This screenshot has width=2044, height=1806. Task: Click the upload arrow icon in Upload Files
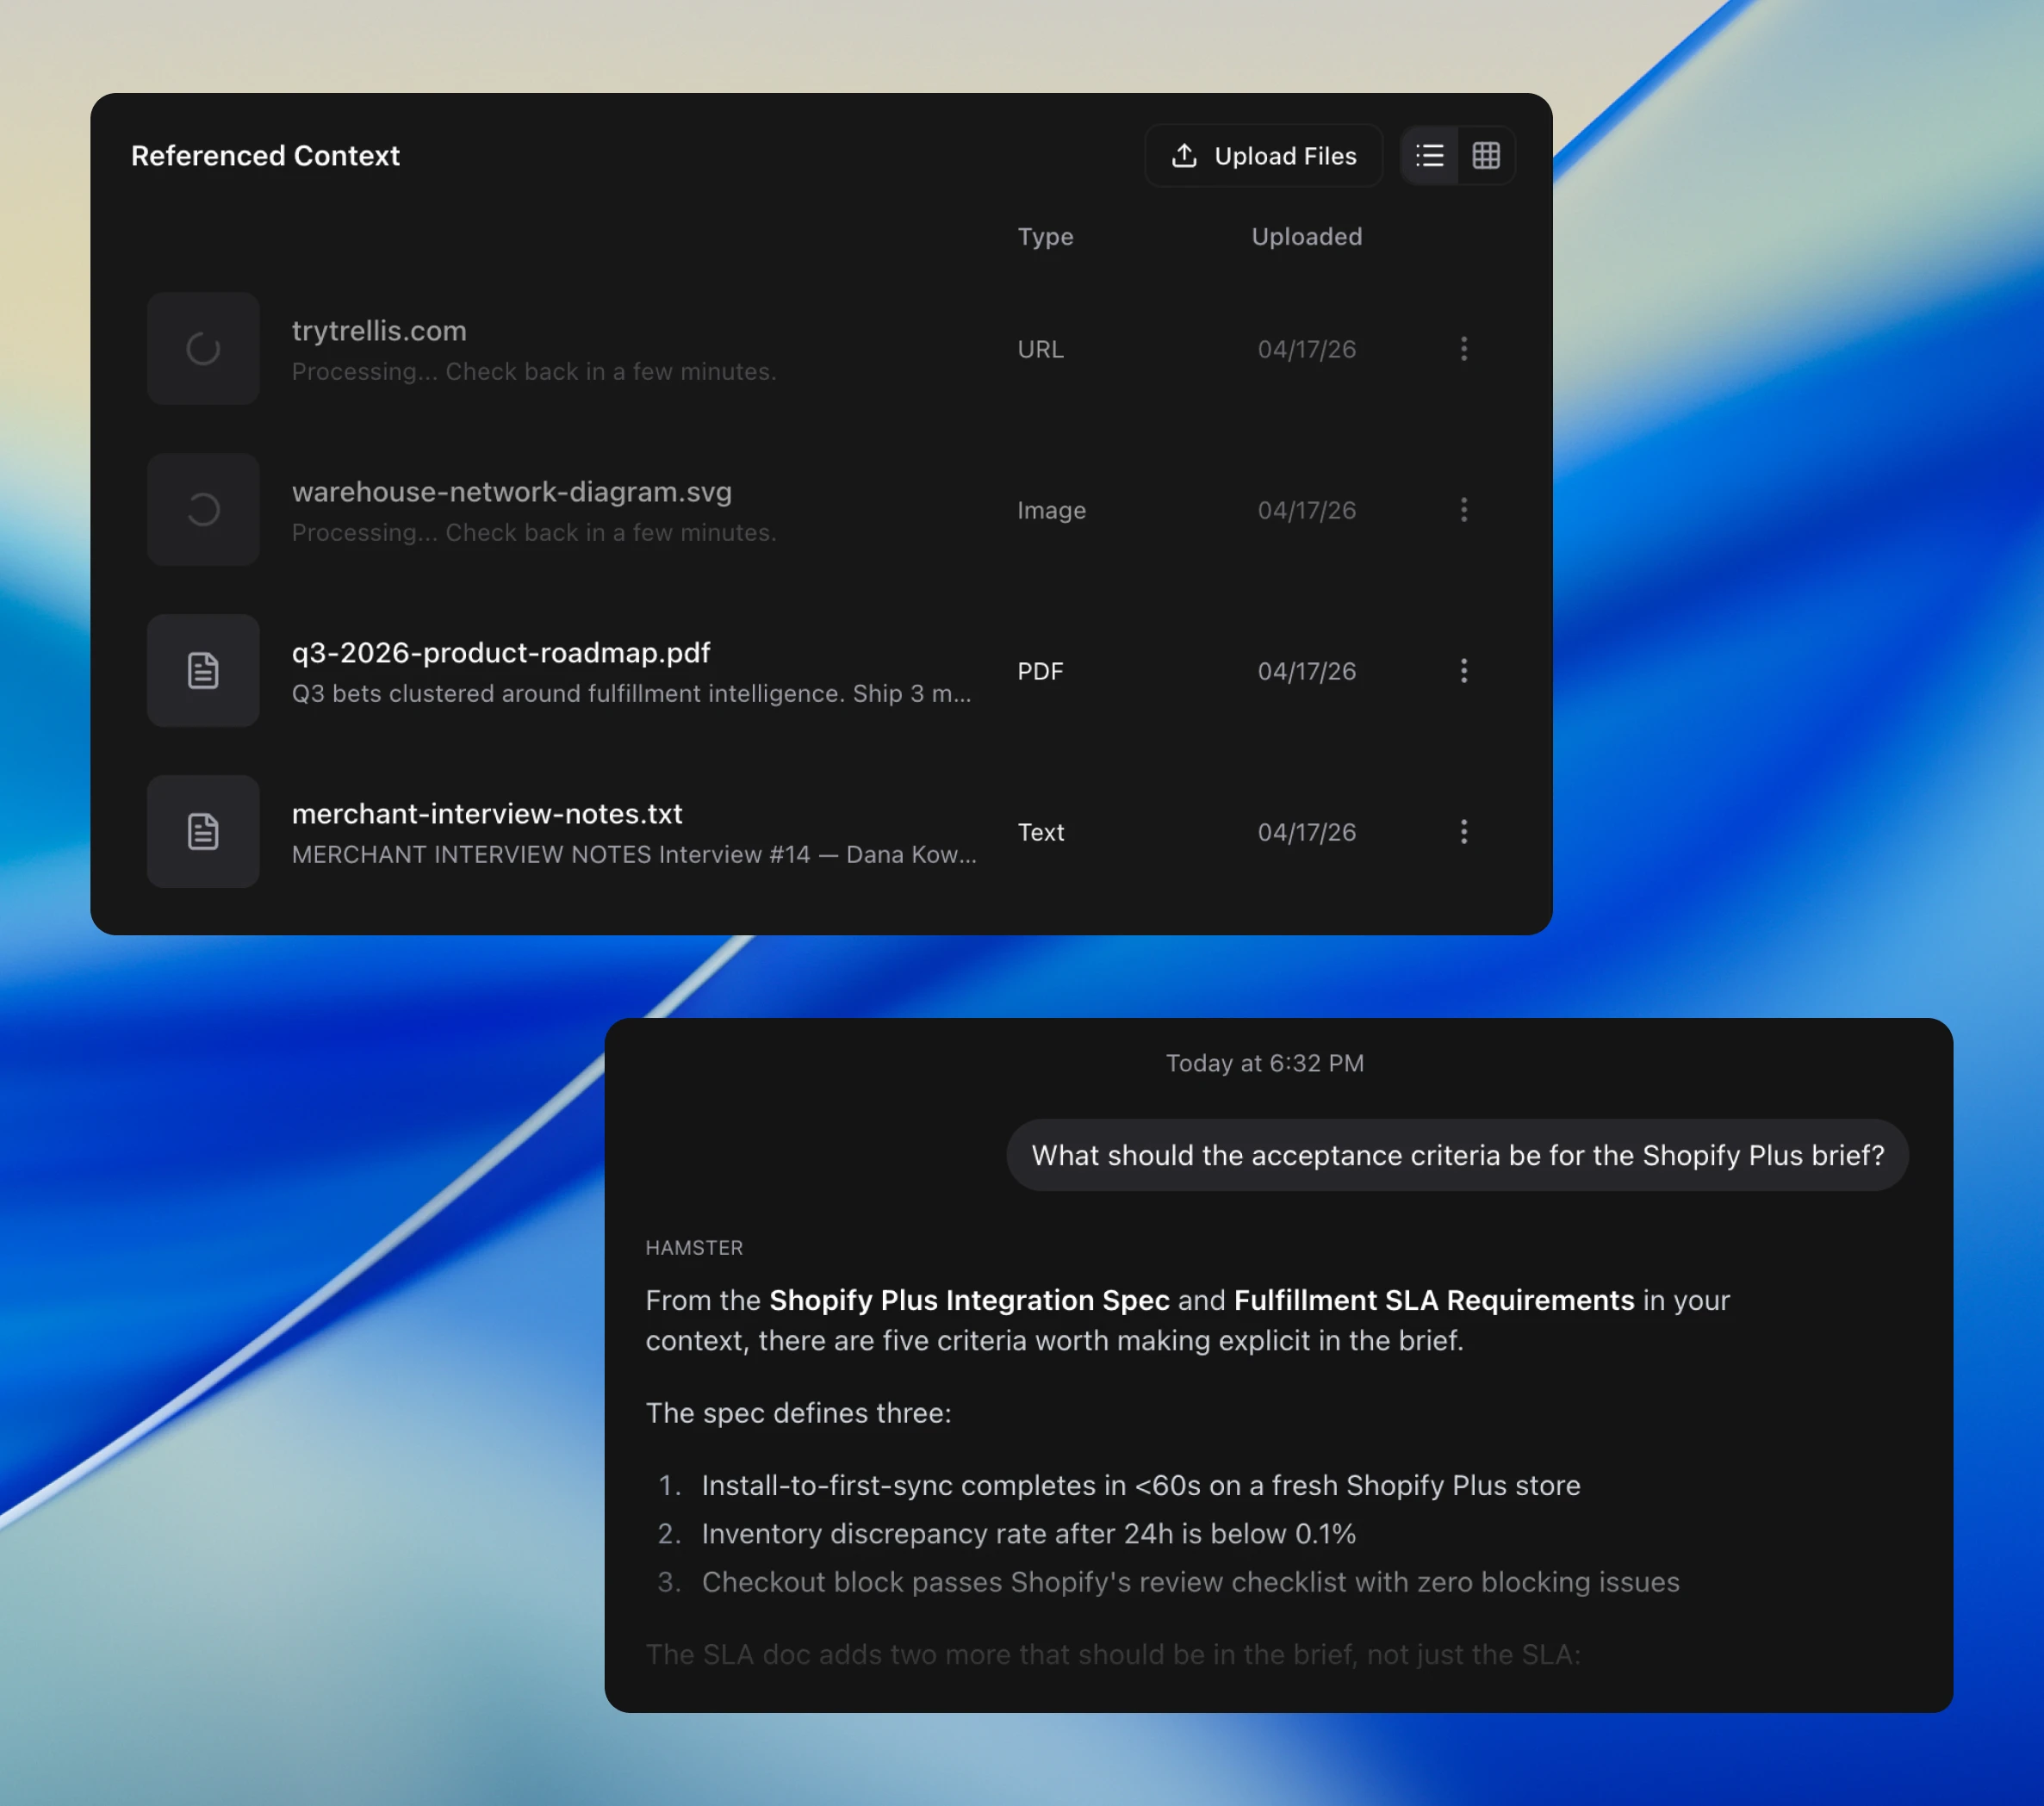click(x=1184, y=156)
